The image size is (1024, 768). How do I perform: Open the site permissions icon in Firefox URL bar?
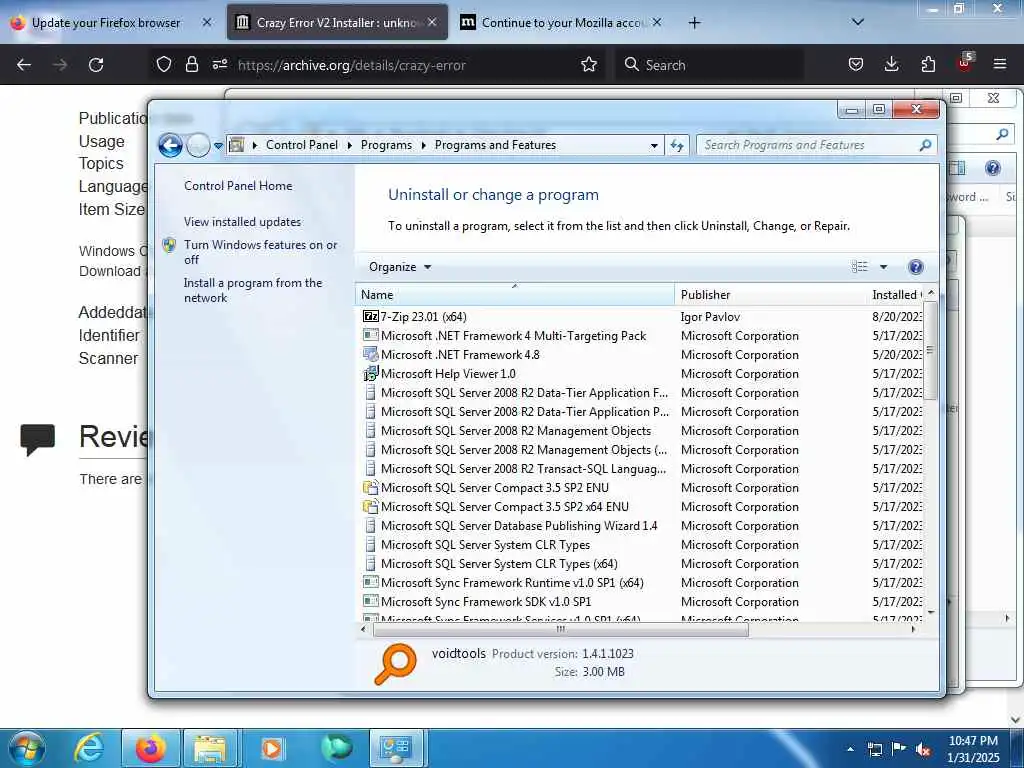click(x=219, y=64)
